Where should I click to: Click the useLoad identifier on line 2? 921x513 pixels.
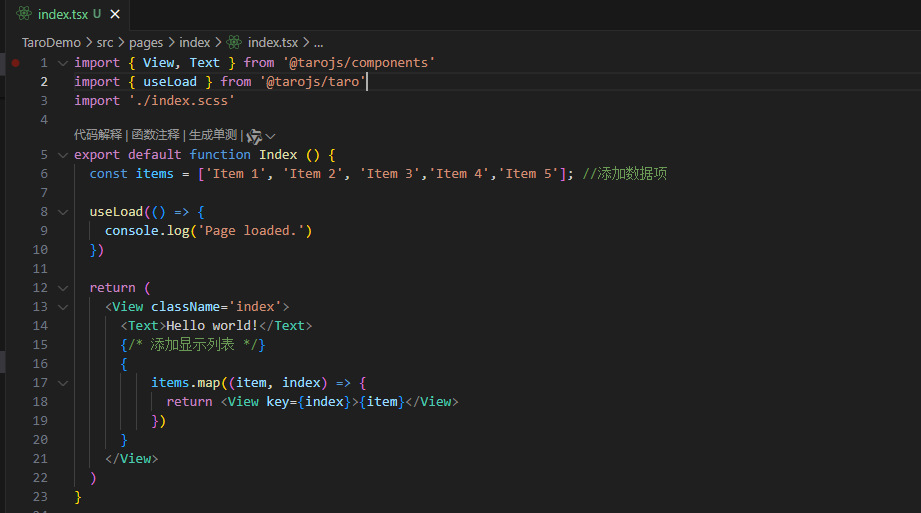click(170, 82)
